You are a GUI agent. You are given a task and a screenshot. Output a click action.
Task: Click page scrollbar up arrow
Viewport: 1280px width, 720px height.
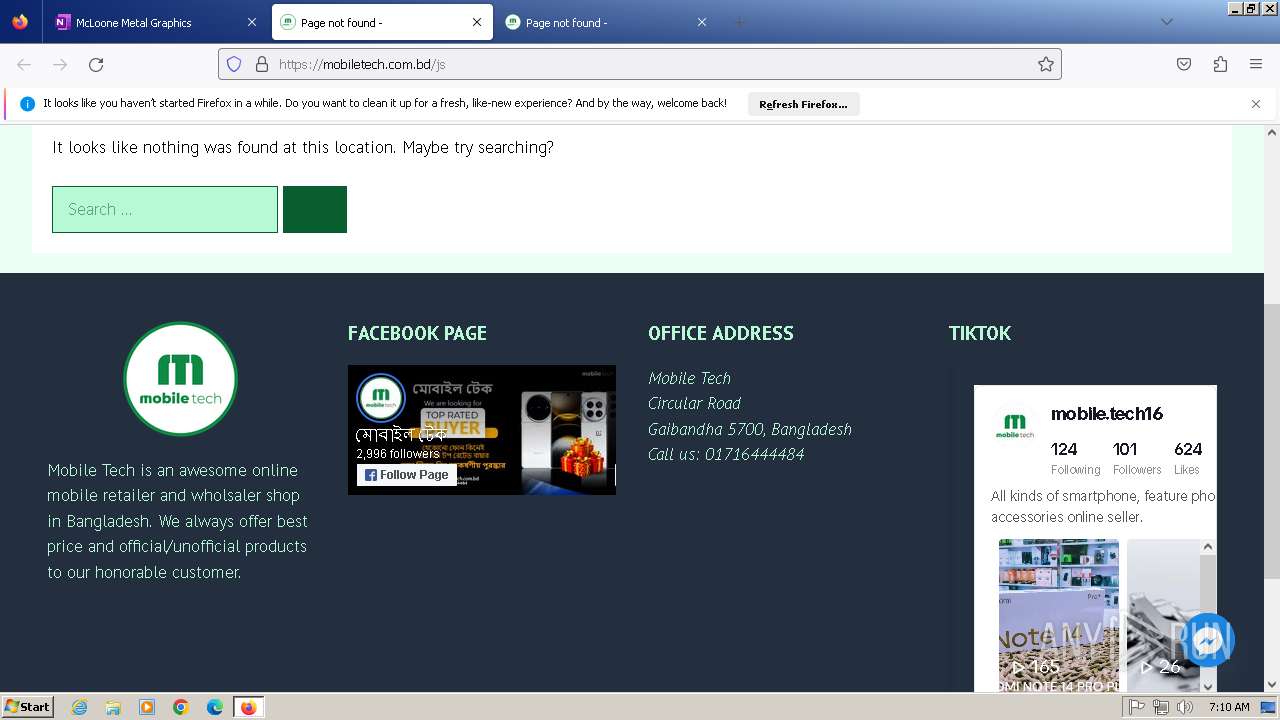[1272, 132]
